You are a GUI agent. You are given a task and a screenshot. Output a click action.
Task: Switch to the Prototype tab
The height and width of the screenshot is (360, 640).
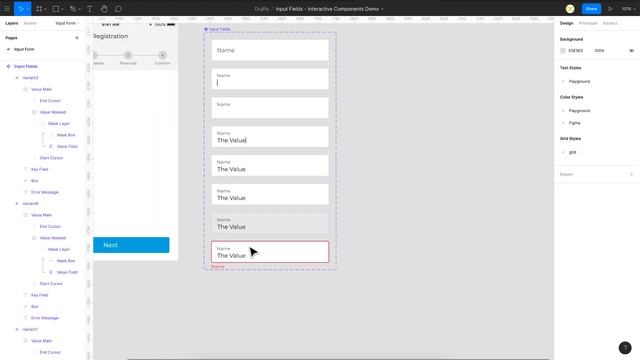pyautogui.click(x=588, y=23)
